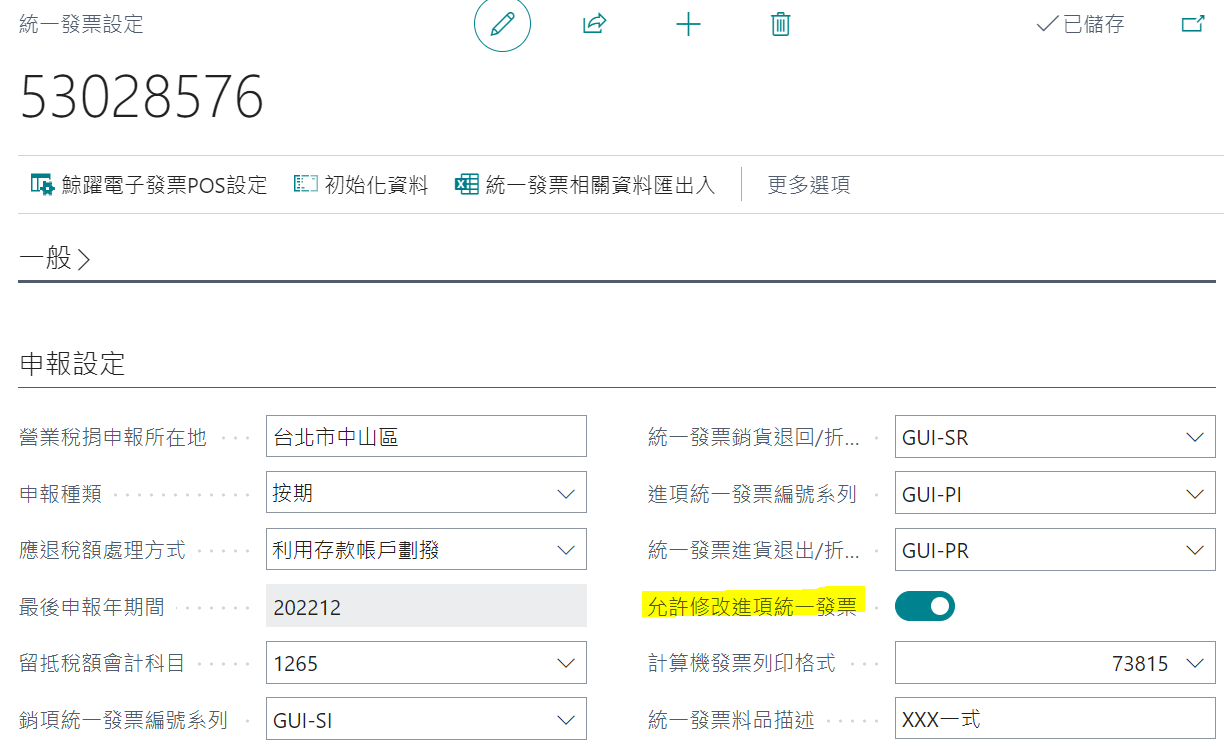Click the 允許修改進項統一發票 label
This screenshot has height=749, width=1224.
point(752,605)
